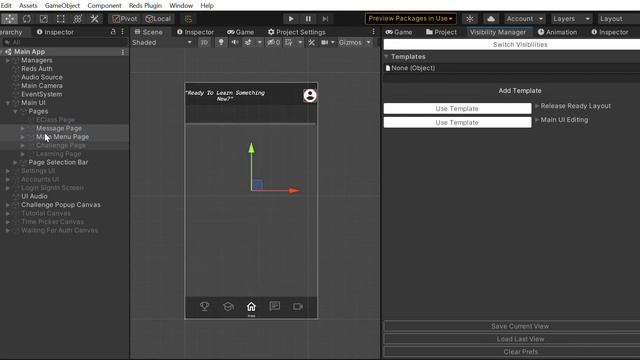Collapse the Pages object
Viewport: 640px width, 360px height.
15,111
